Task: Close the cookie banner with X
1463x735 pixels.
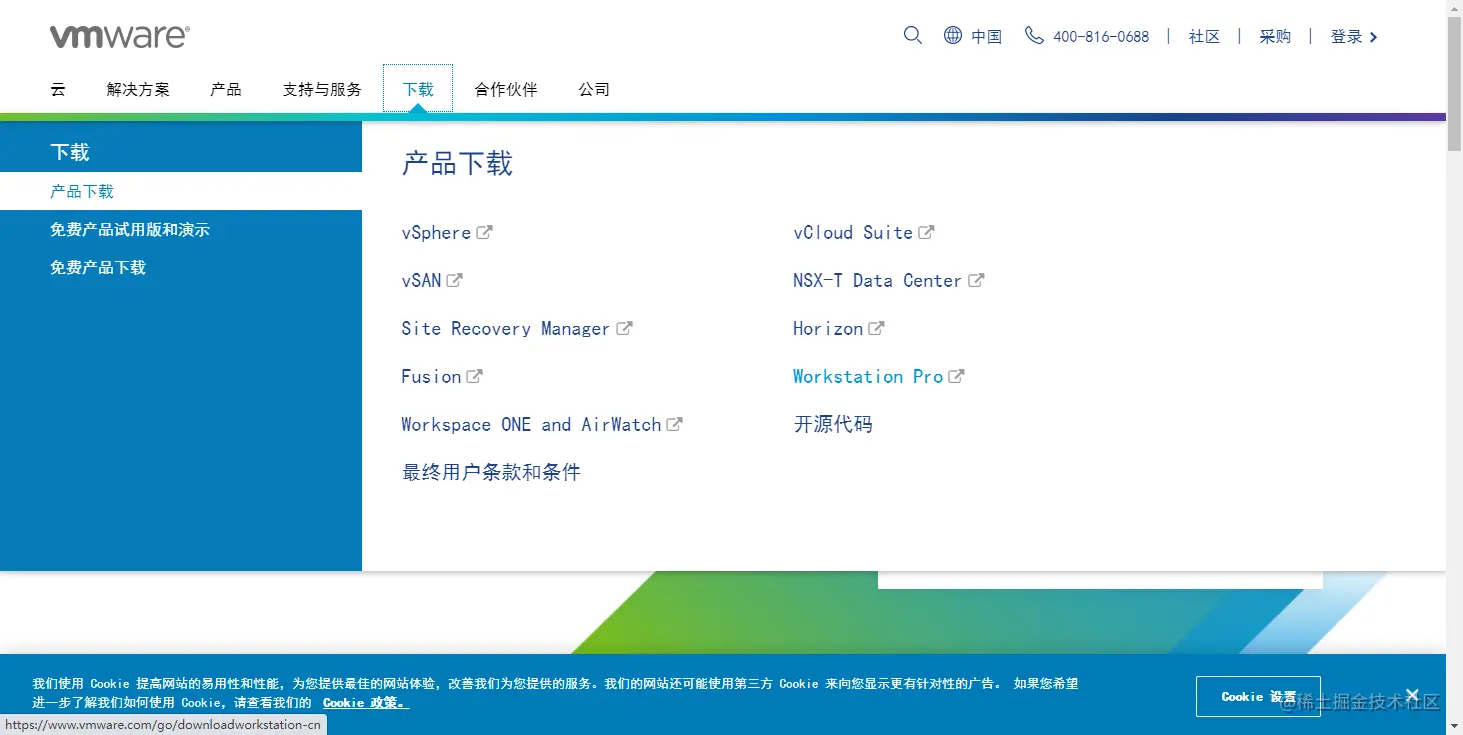Action: (1412, 695)
